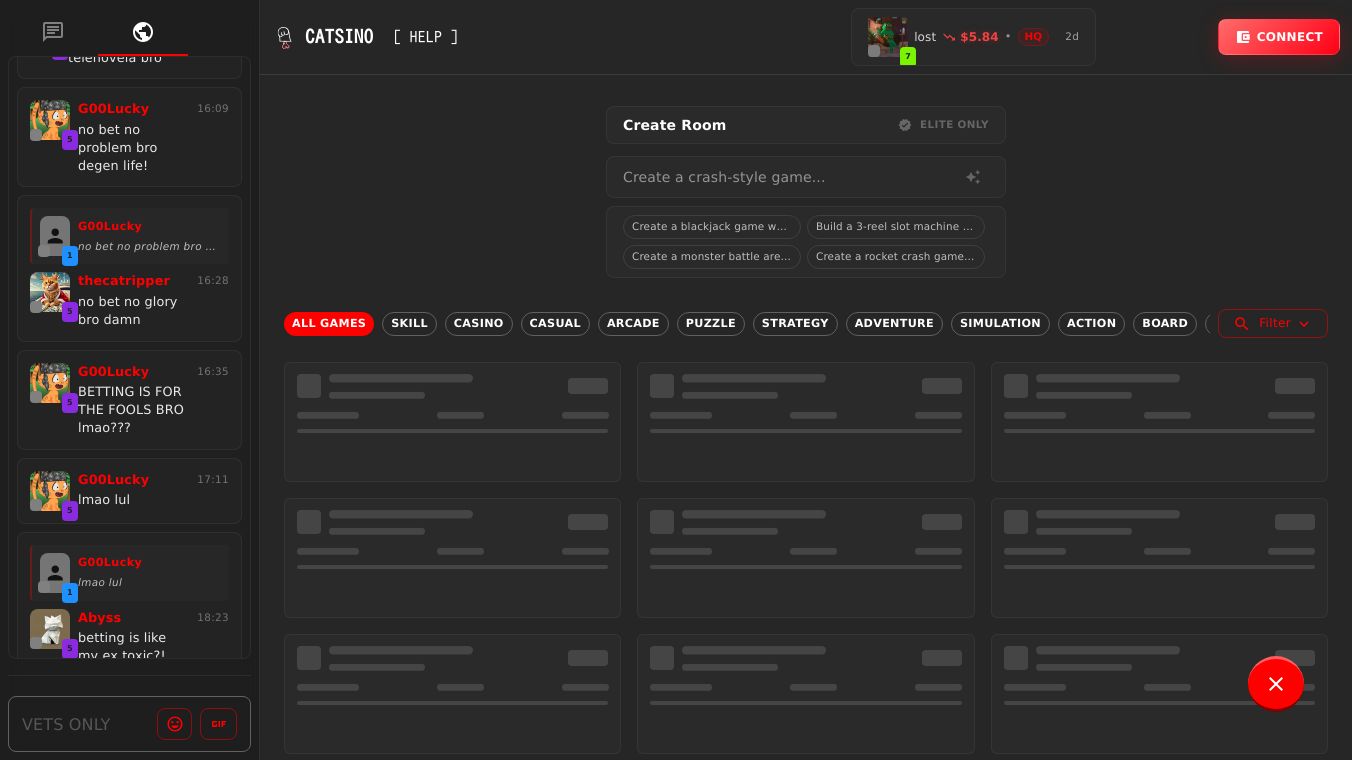Click the Catsino cat logo icon

pos(285,37)
